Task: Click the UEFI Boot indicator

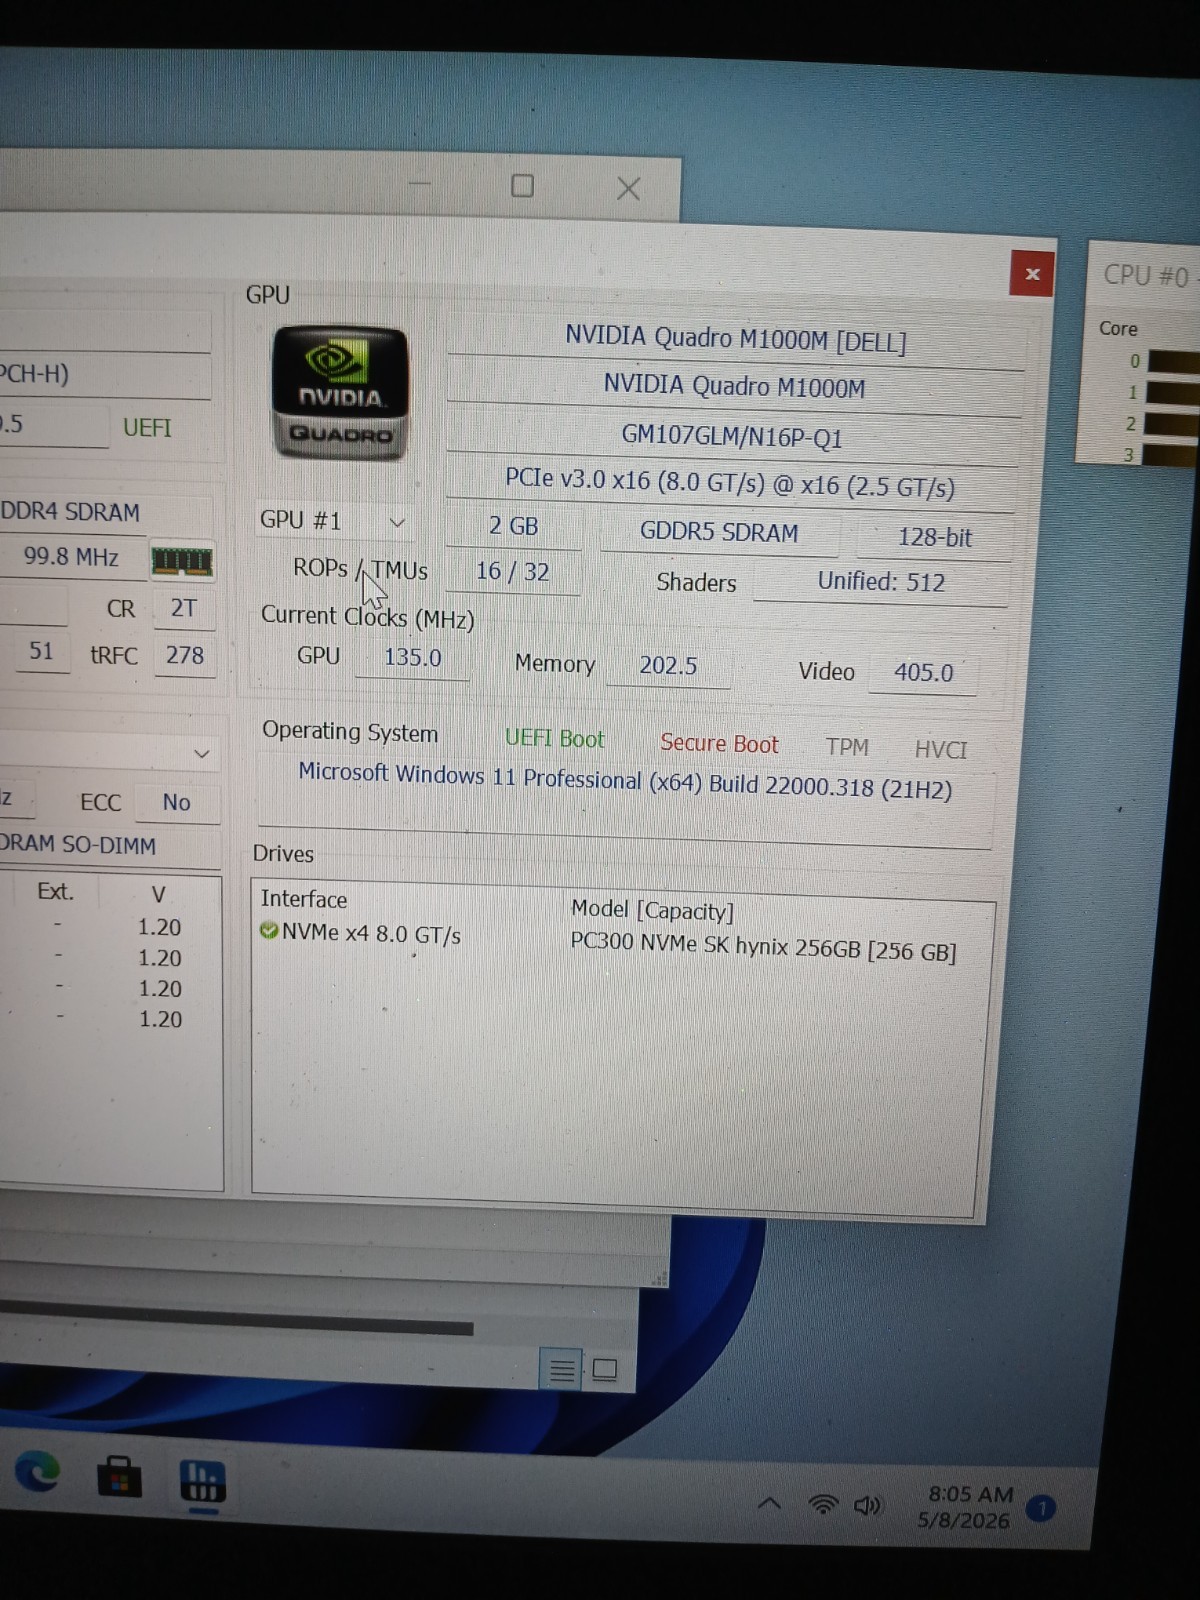Action: (555, 738)
